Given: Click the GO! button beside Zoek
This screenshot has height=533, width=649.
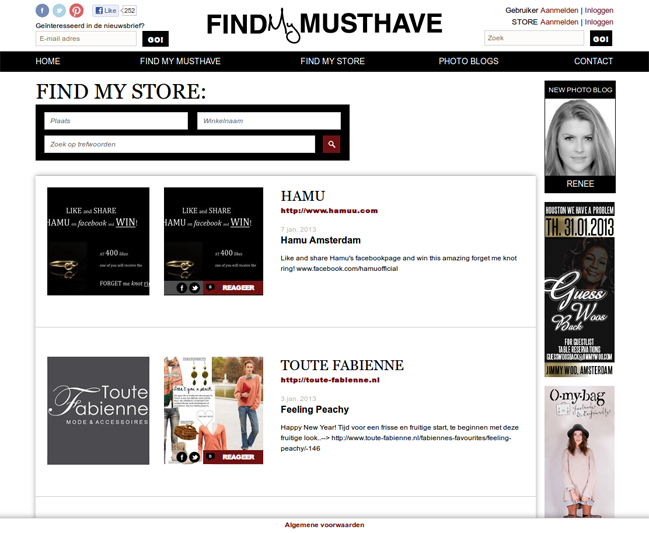Looking at the screenshot, I should point(601,38).
